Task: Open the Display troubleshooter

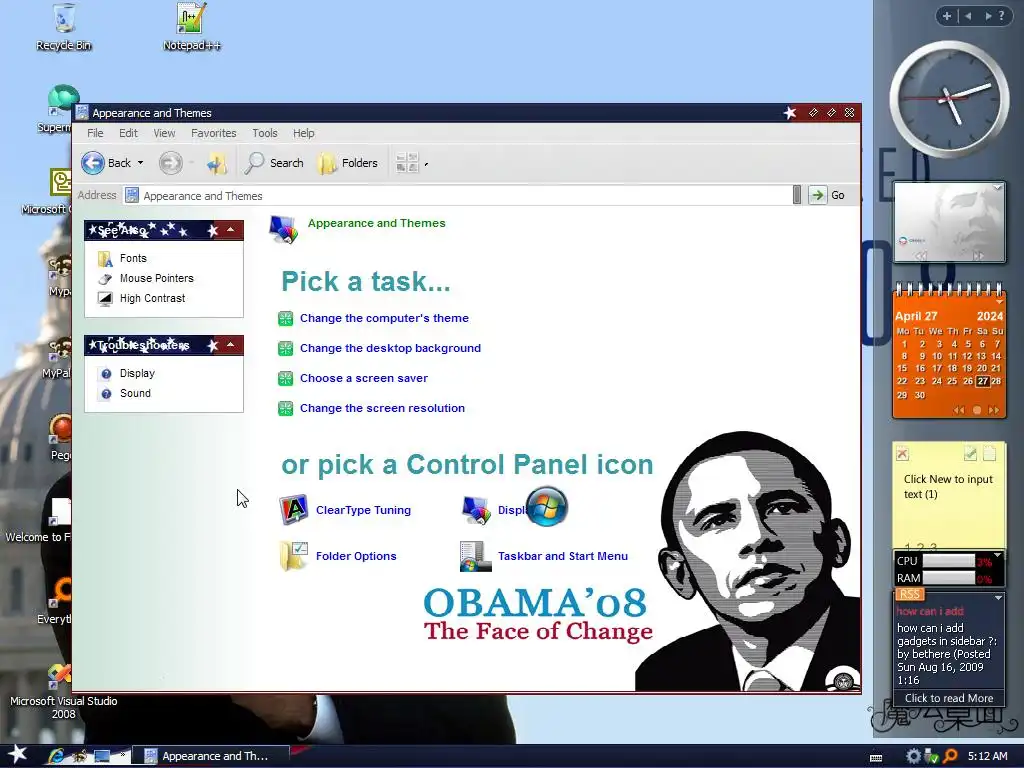Action: click(x=137, y=374)
